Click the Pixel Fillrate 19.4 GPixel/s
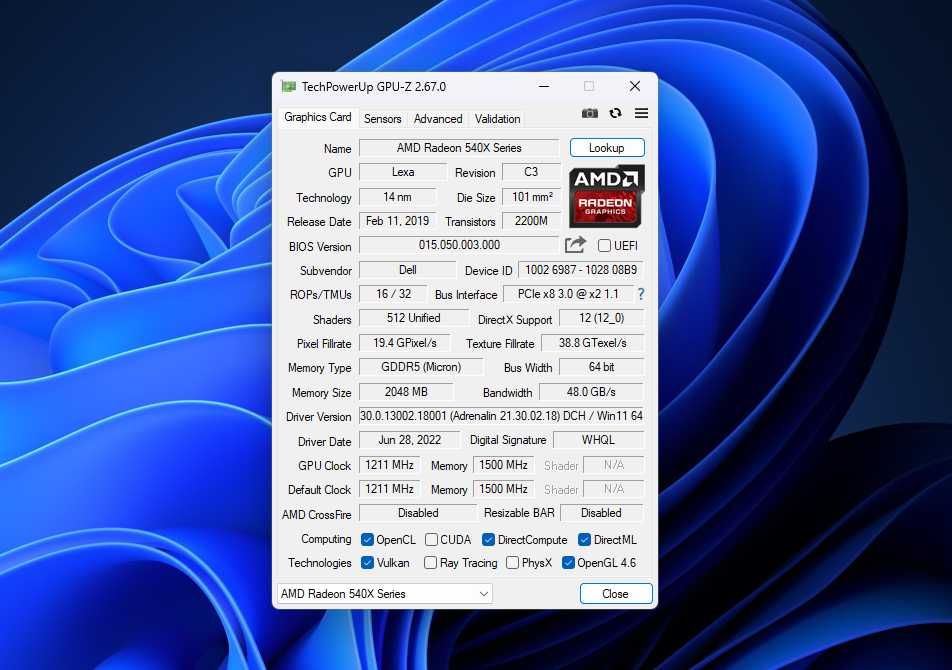This screenshot has width=952, height=670. coord(404,343)
